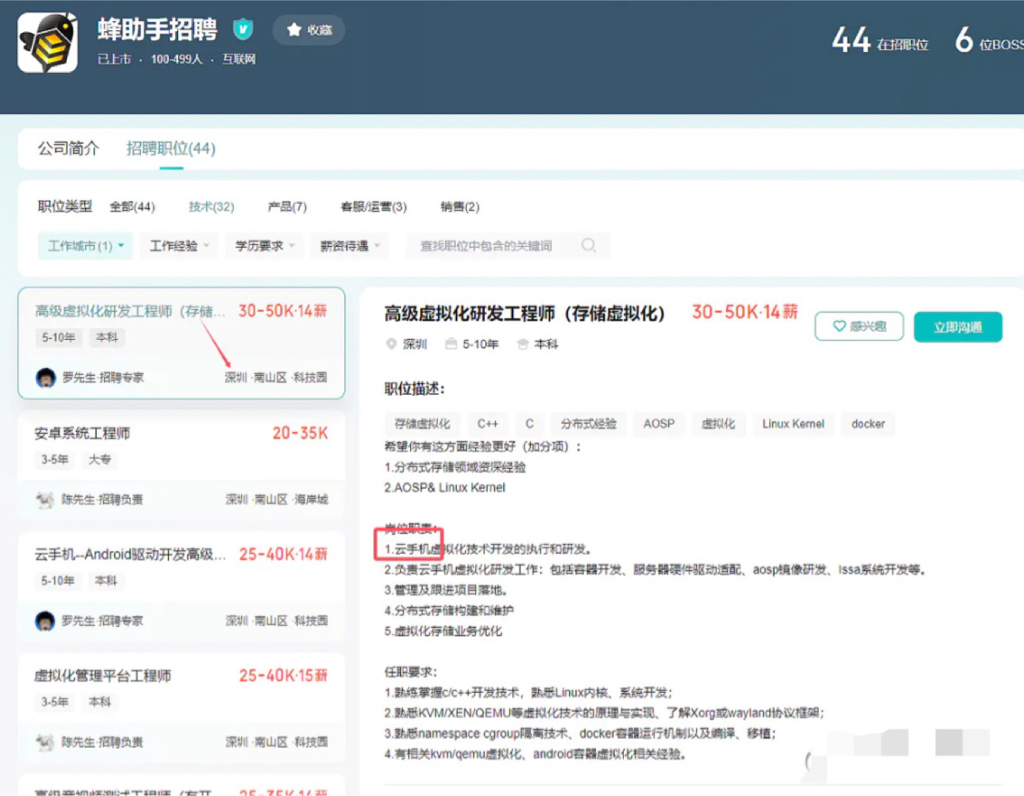Open the 工作经验 dropdown
Viewport: 1024px width, 796px height.
click(179, 246)
